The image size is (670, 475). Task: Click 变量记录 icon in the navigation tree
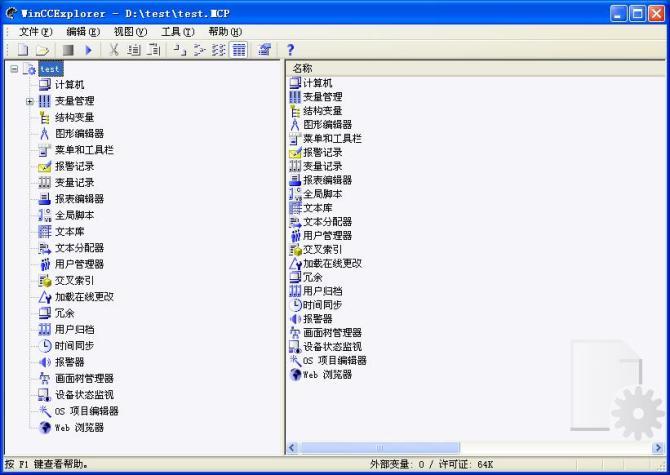pos(44,182)
